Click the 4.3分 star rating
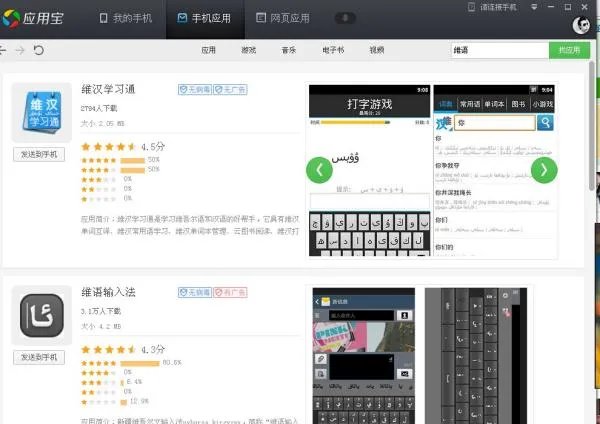Viewport: 600px width, 424px height. coord(123,349)
